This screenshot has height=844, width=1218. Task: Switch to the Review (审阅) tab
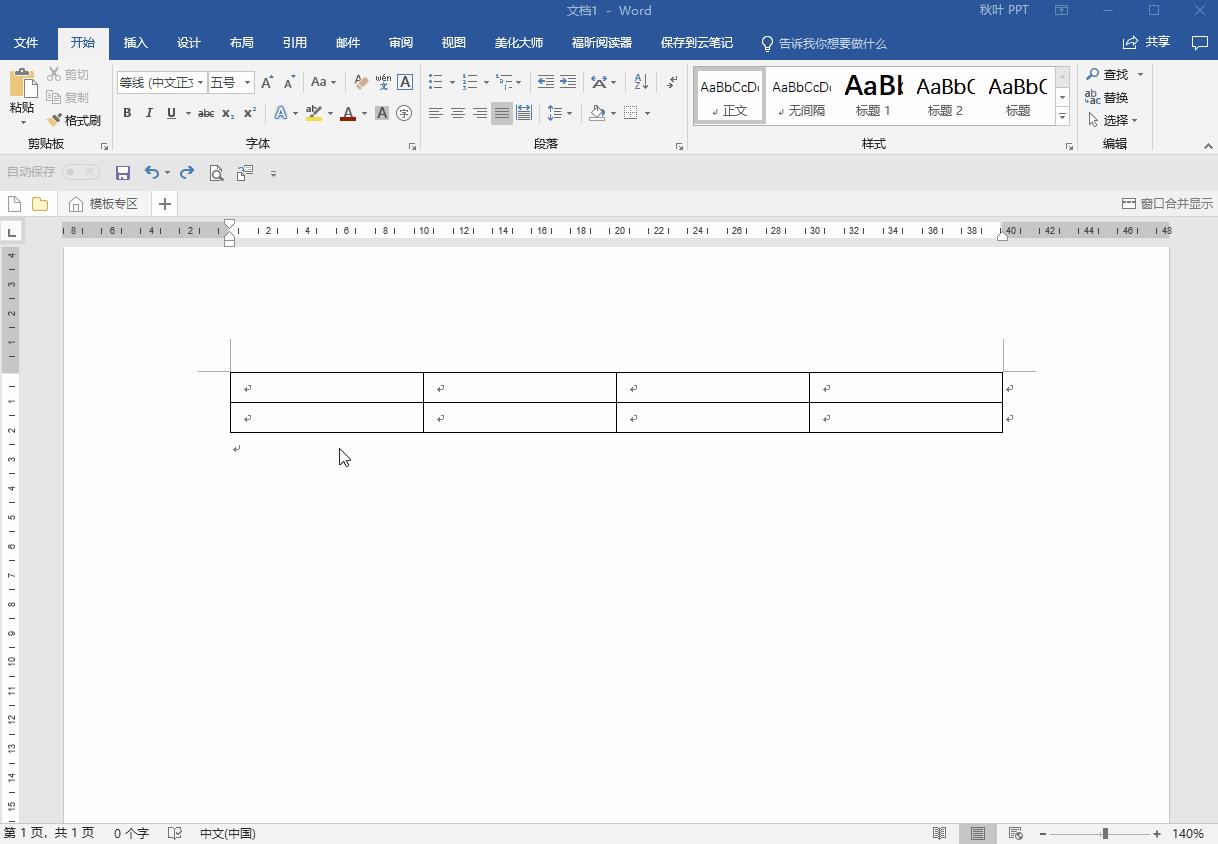point(401,43)
